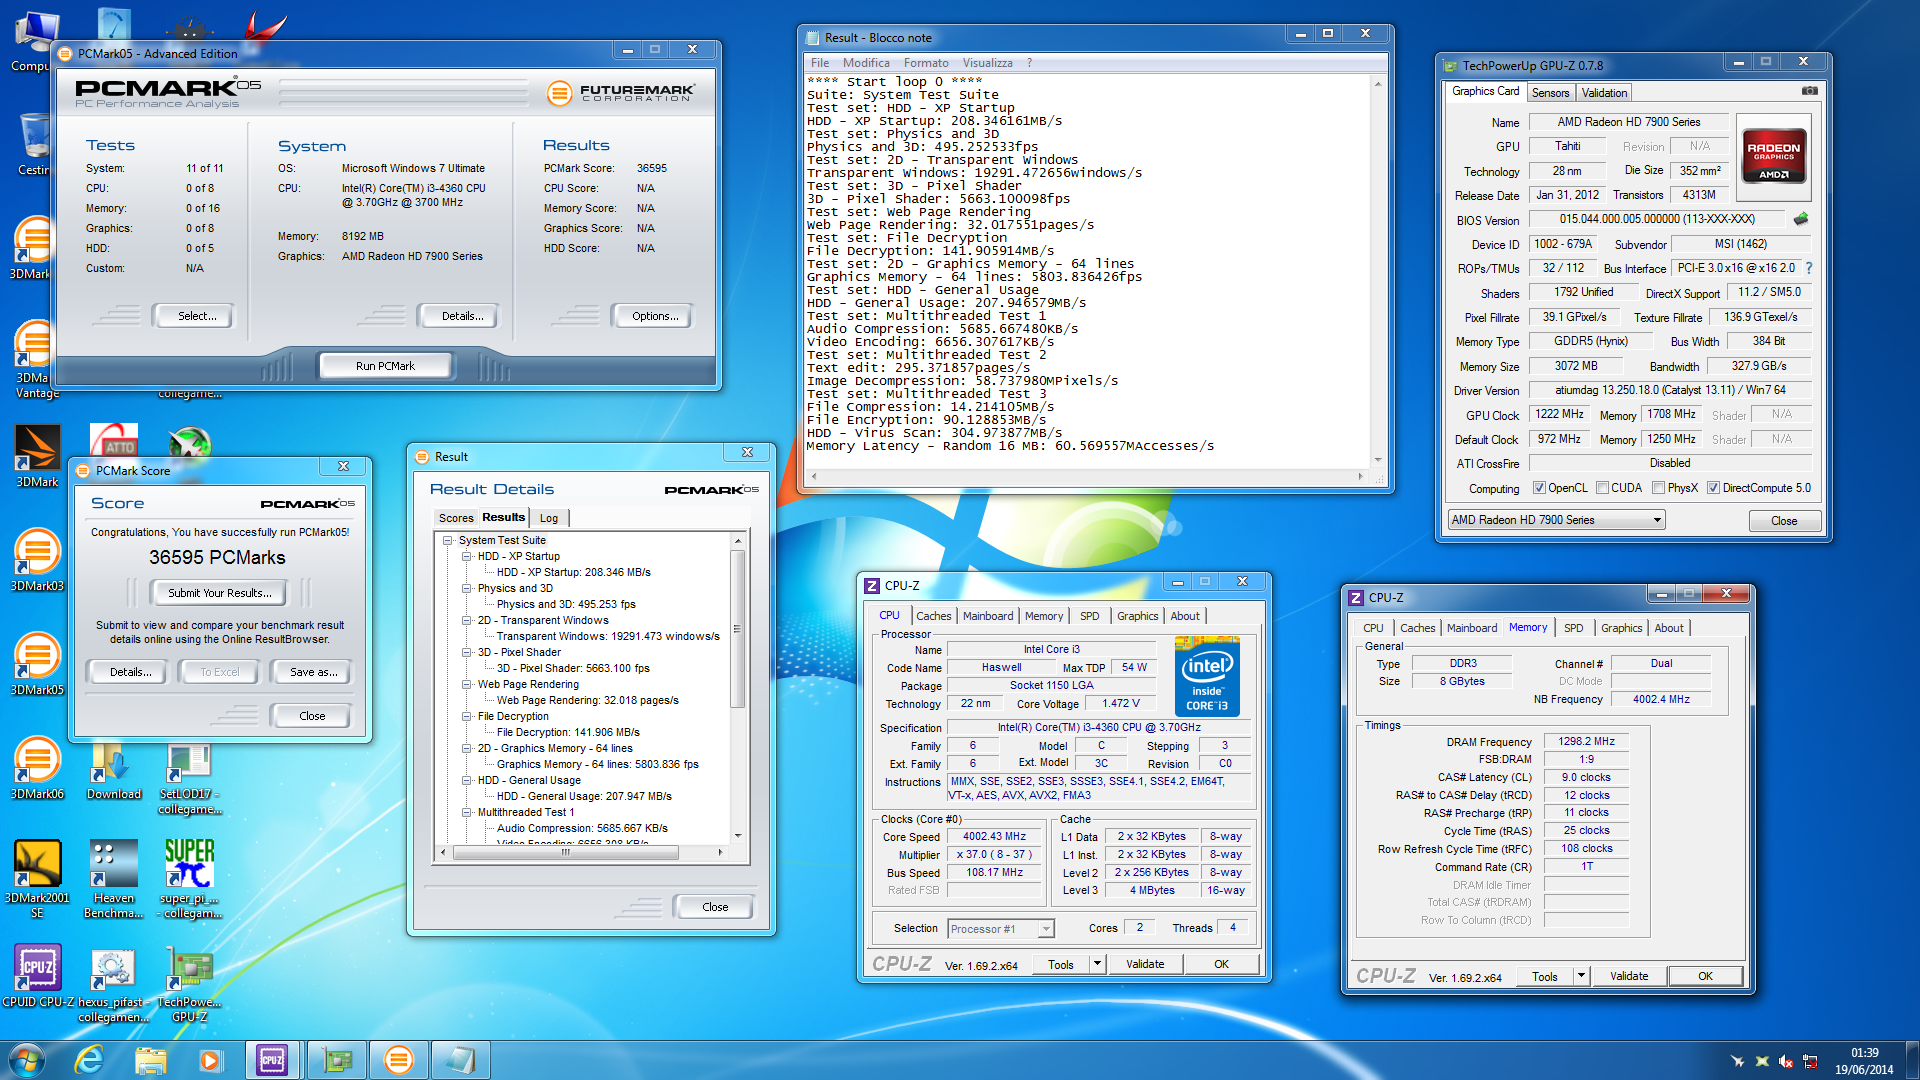Toggle the CUDA checkbox in GPU-Z
The height and width of the screenshot is (1080, 1920).
[x=1603, y=488]
